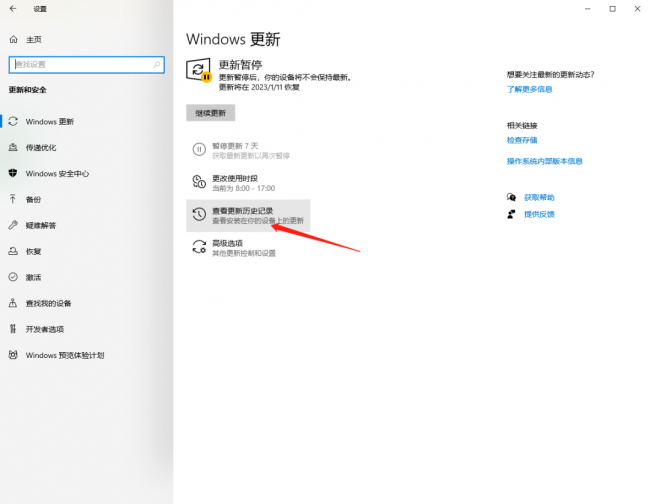Click the 恢复 recovery icon

point(13,251)
